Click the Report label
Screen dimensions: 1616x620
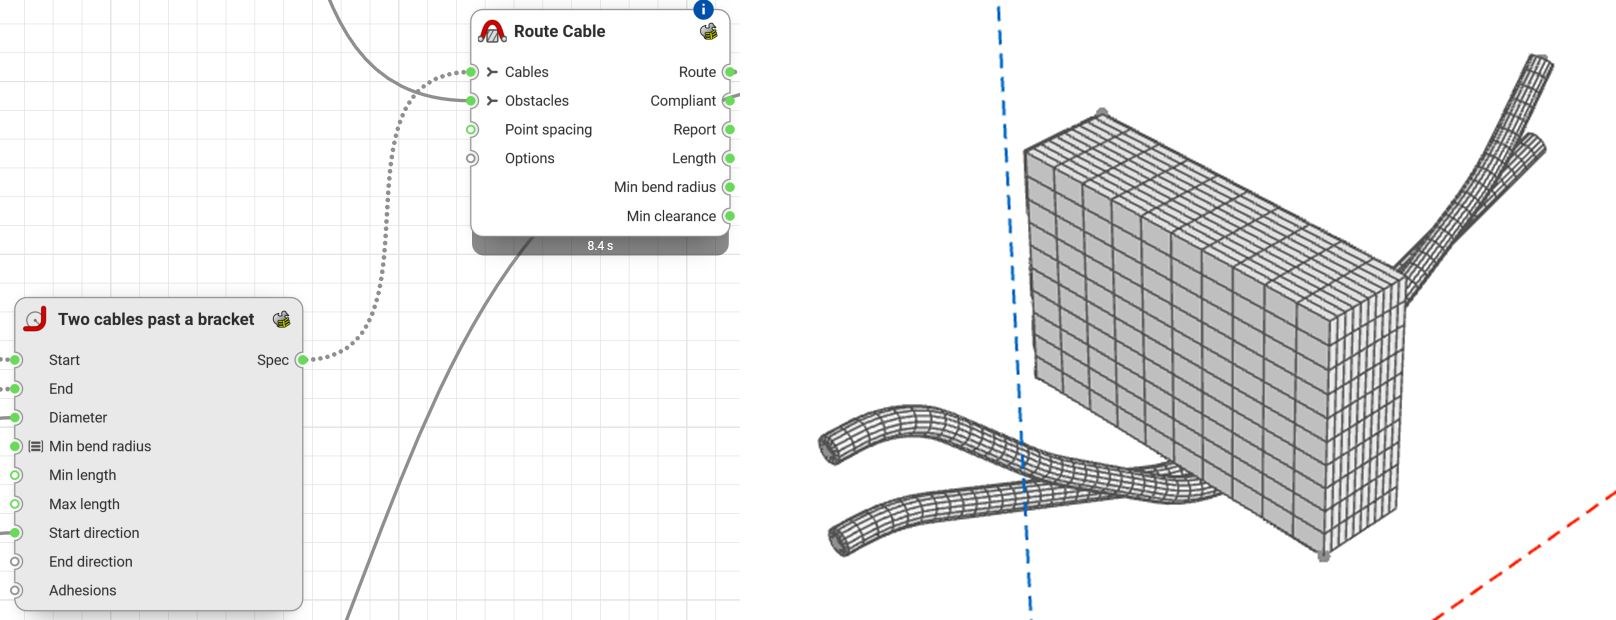click(x=694, y=130)
